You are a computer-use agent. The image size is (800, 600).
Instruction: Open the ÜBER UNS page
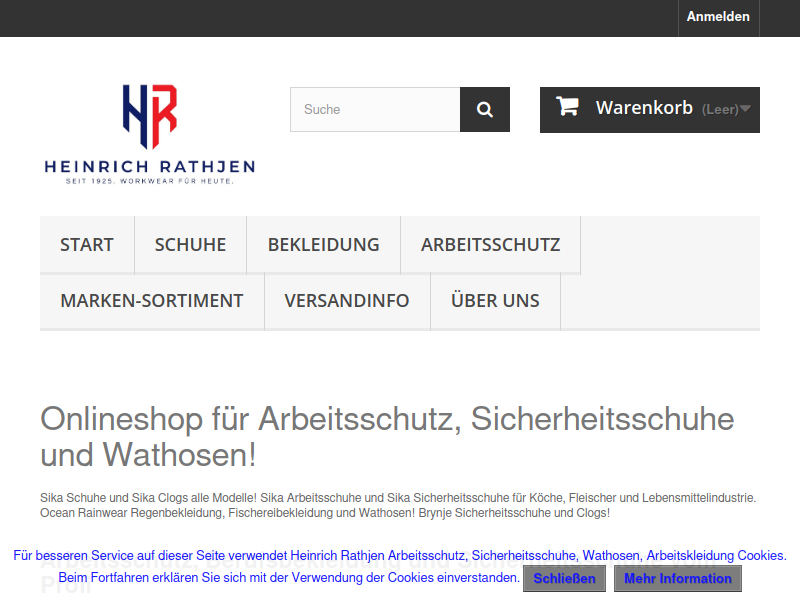pos(495,301)
